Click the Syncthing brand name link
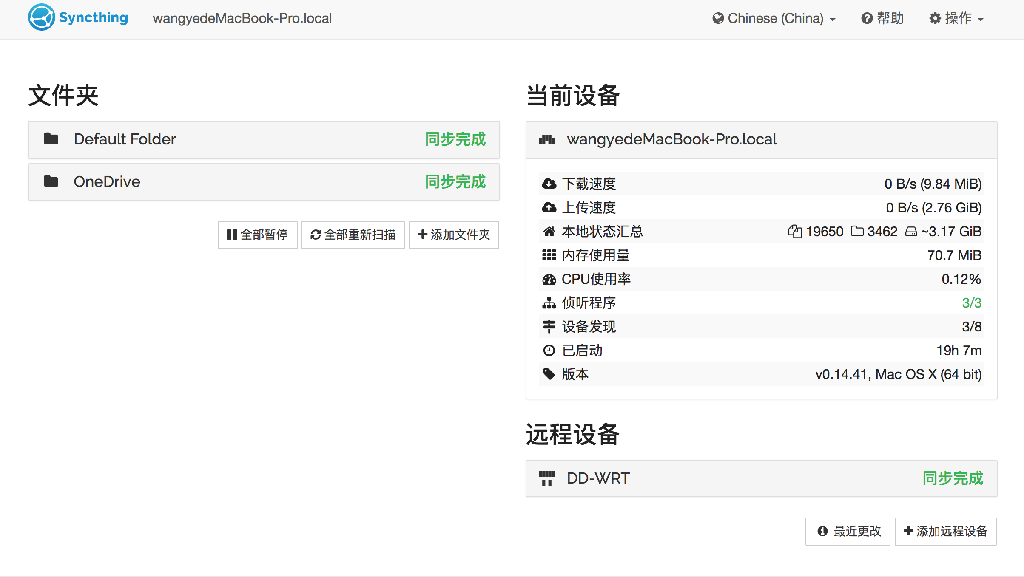The height and width of the screenshot is (577, 1024). [93, 18]
